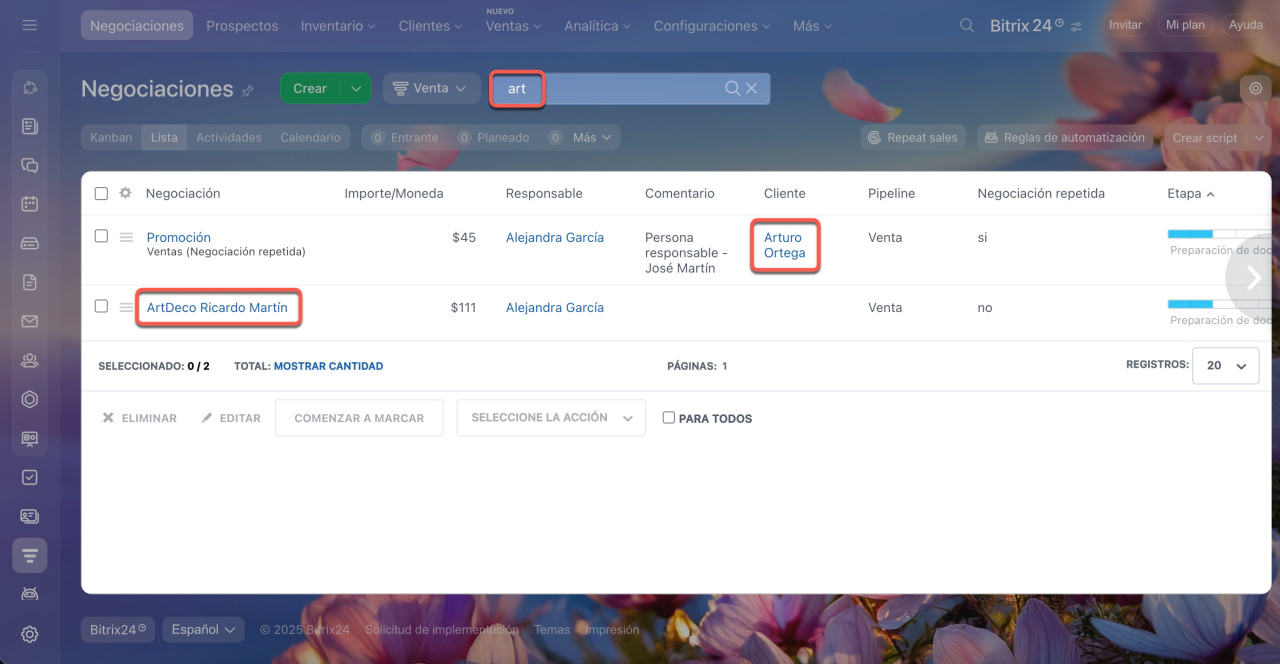Open the Registros 20 dropdown

pos(1225,366)
